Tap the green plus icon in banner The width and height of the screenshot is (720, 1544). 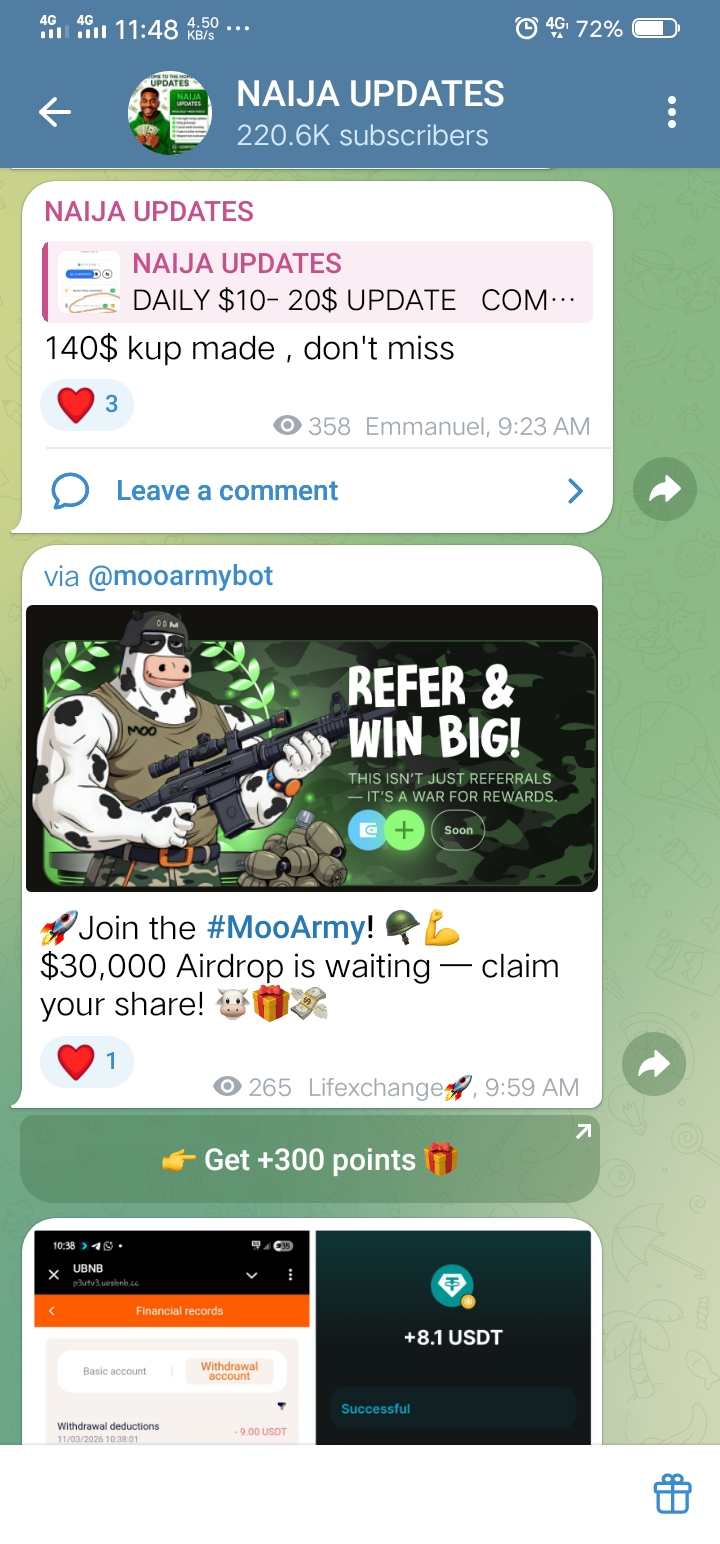click(404, 830)
